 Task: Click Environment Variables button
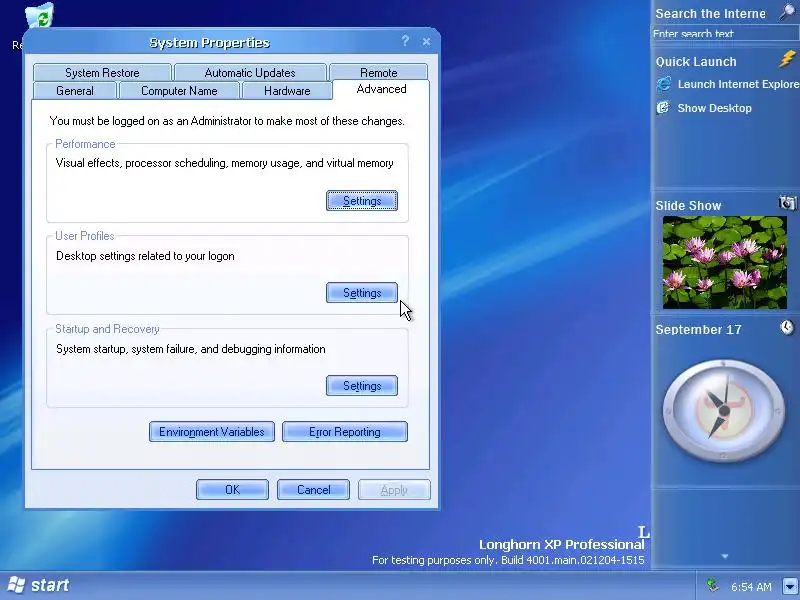pos(212,432)
